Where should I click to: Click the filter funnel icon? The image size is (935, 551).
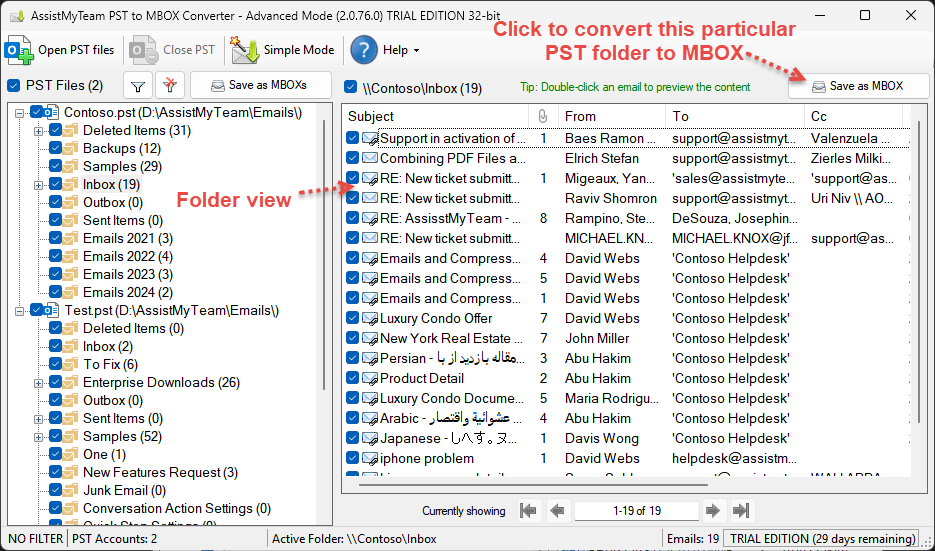point(138,86)
